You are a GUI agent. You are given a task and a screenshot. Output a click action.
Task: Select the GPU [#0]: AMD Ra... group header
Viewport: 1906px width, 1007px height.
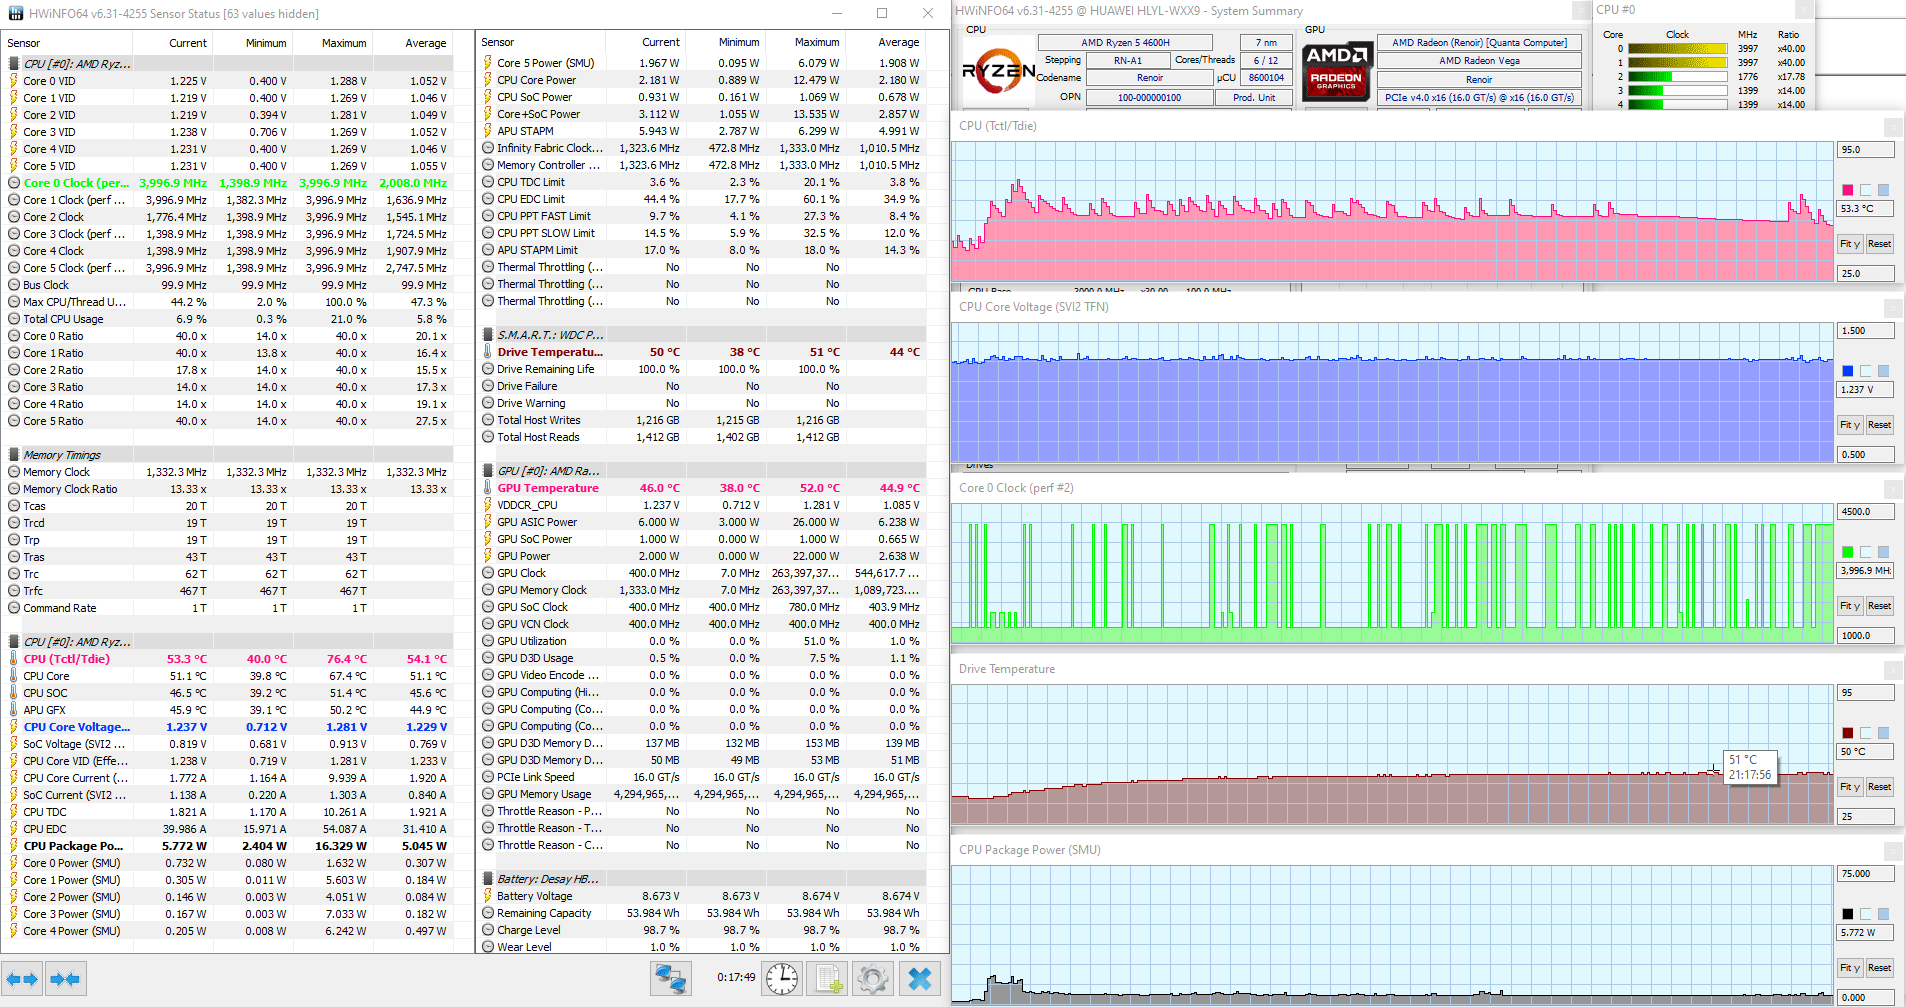click(x=700, y=471)
